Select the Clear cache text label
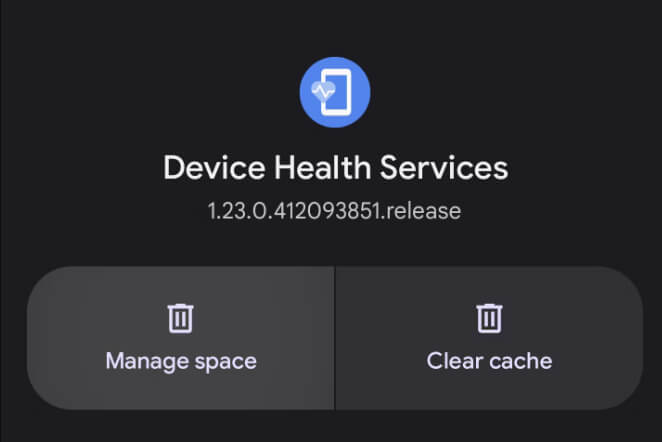662x442 pixels. point(489,361)
